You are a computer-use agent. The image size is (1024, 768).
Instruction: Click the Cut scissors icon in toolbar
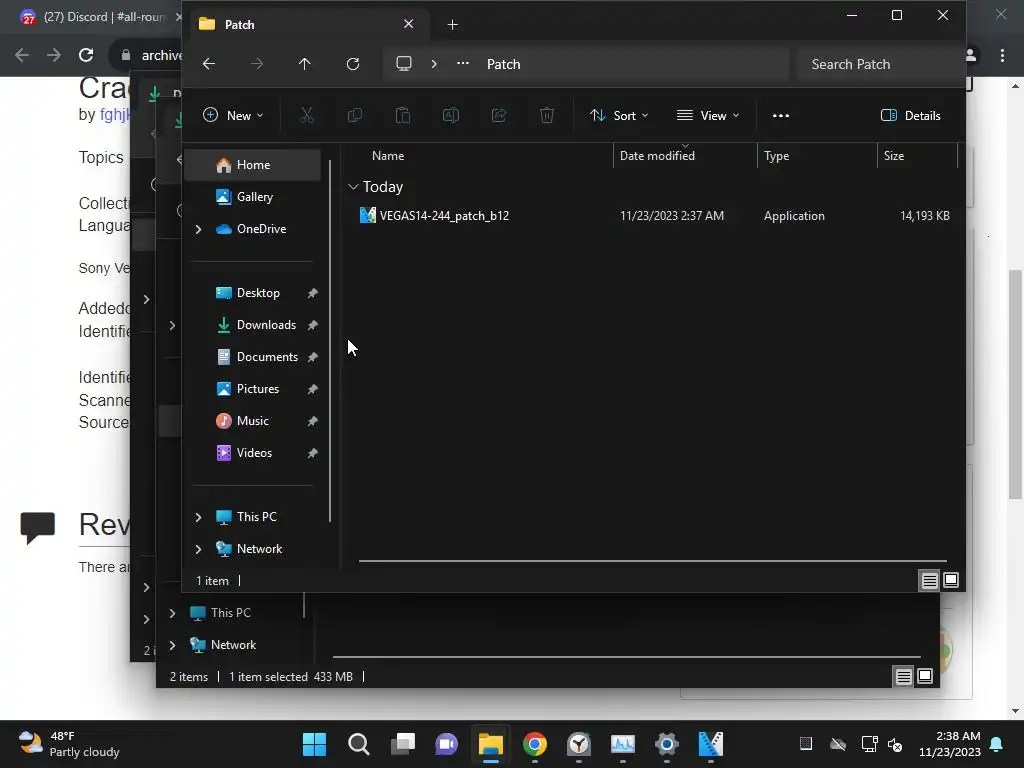306,116
